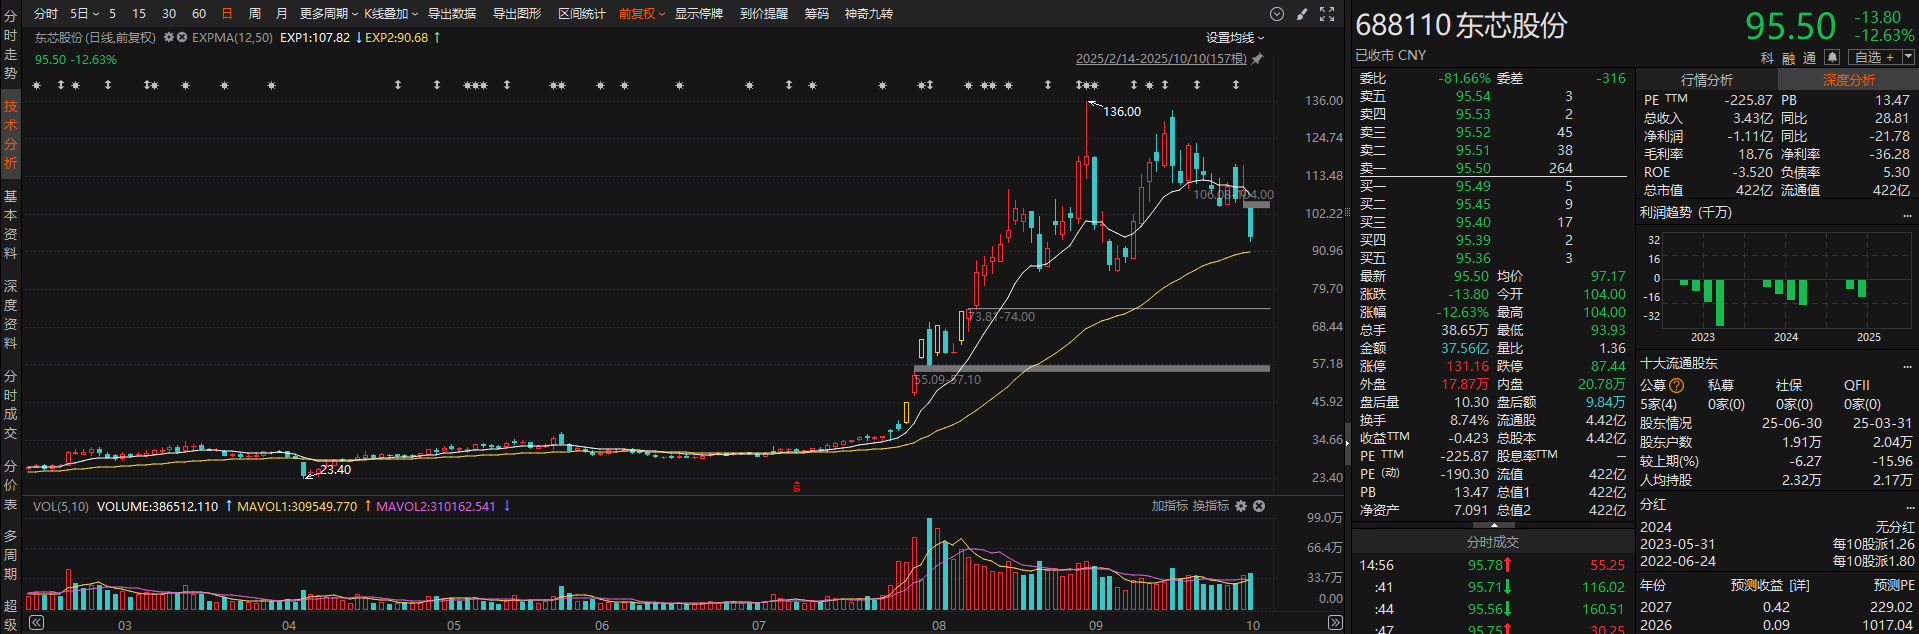Click the pin icon beside date range

1258,59
